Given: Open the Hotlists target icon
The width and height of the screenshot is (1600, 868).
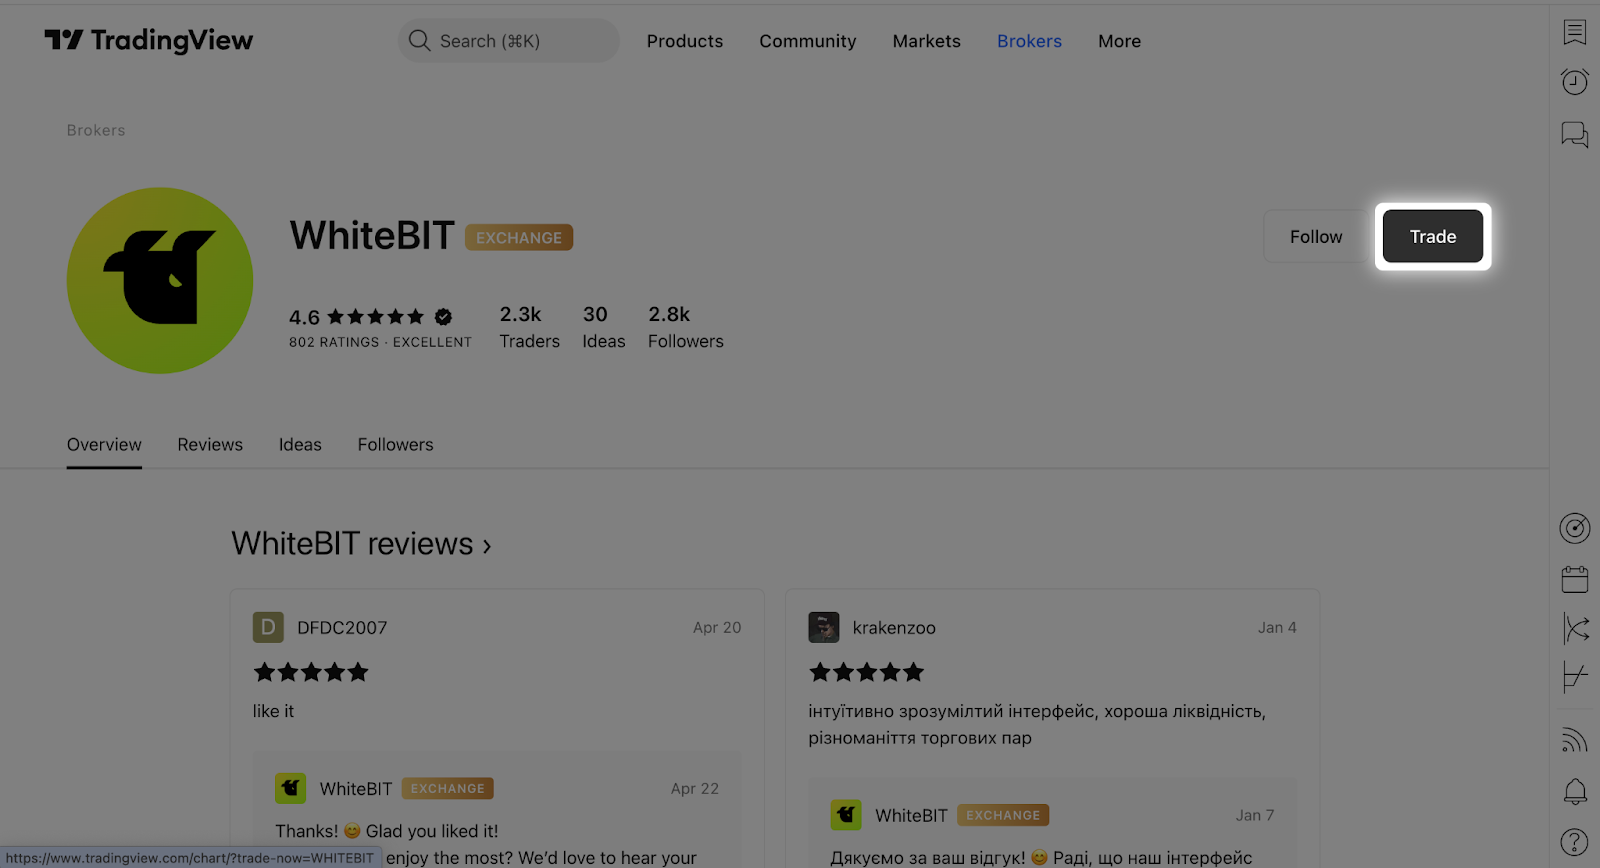Looking at the screenshot, I should coord(1575,528).
